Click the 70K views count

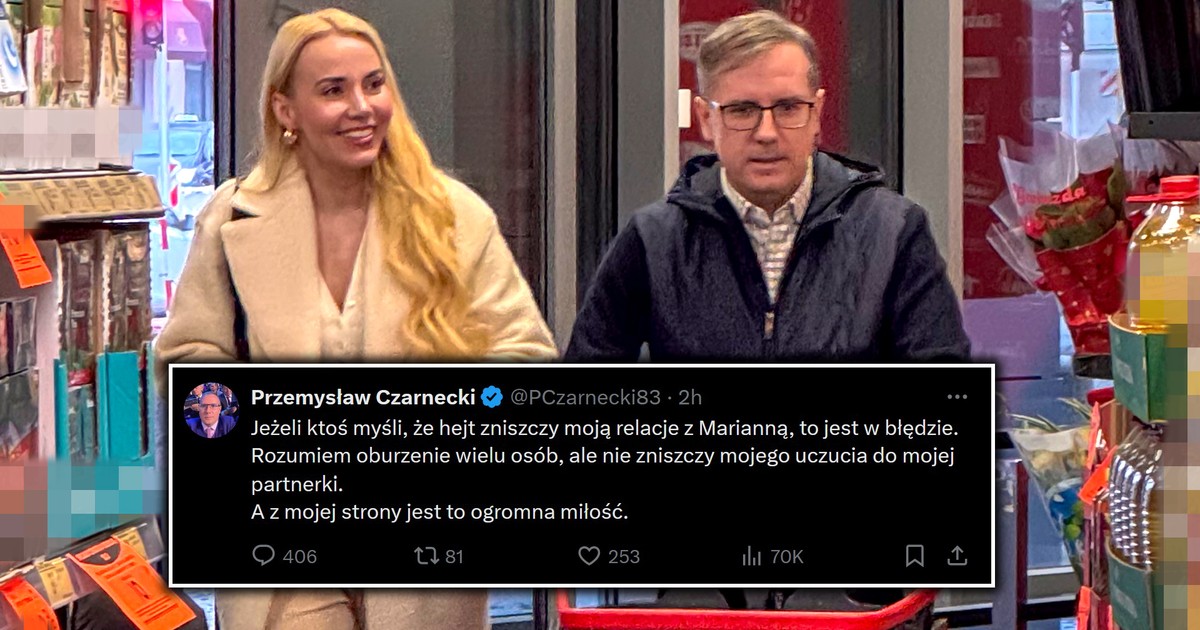point(786,557)
